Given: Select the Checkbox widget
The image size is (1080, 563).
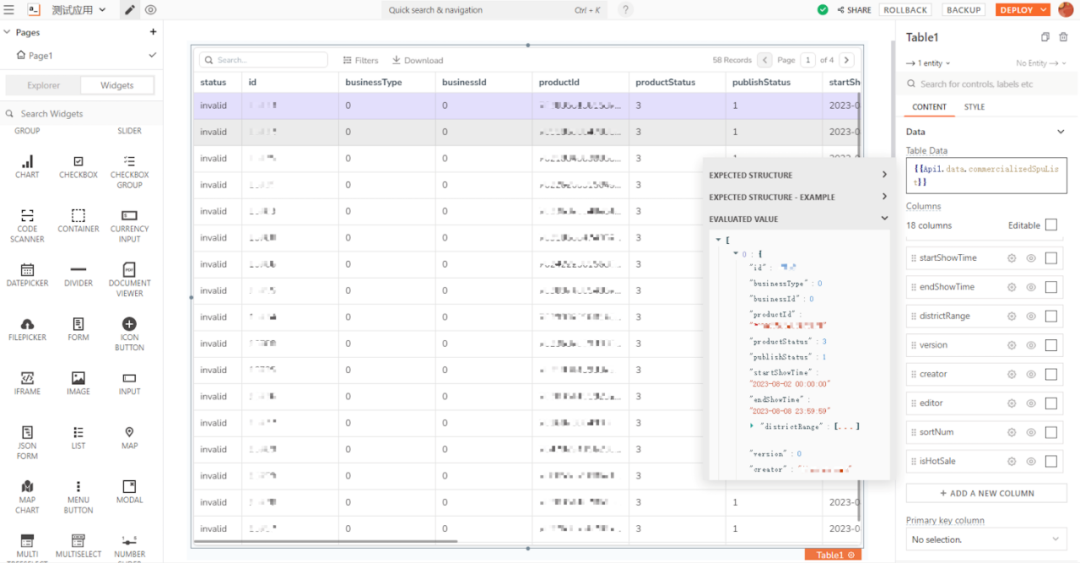Looking at the screenshot, I should (x=78, y=167).
